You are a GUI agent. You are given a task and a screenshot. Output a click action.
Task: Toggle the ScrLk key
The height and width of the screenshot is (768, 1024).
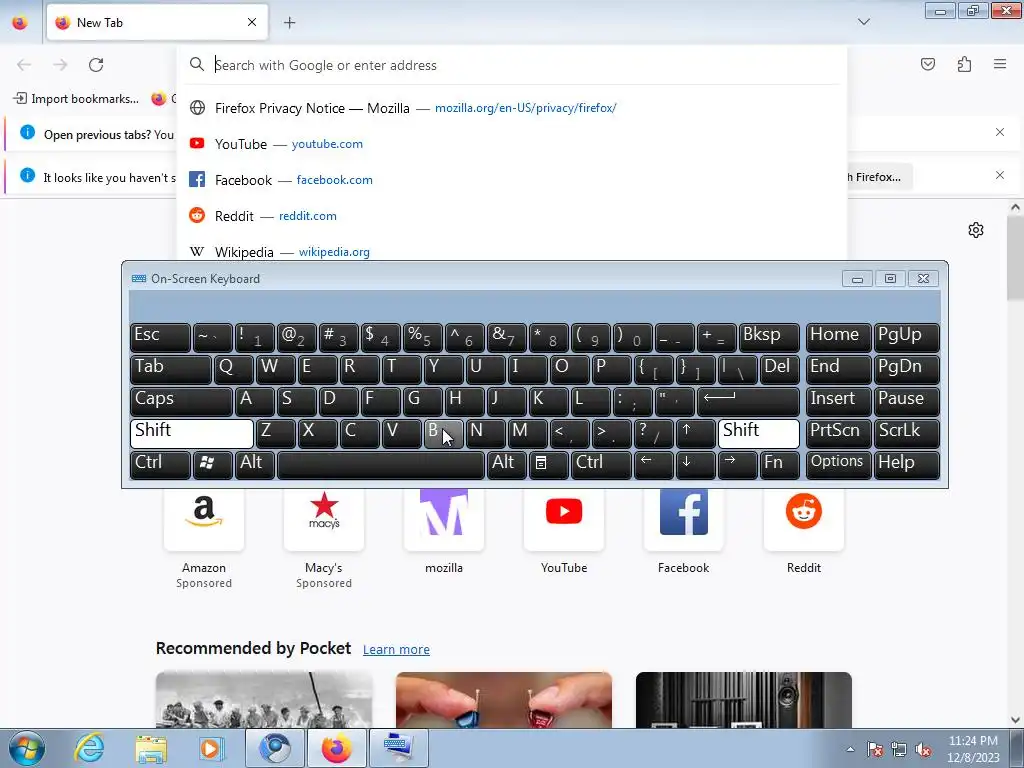point(906,433)
